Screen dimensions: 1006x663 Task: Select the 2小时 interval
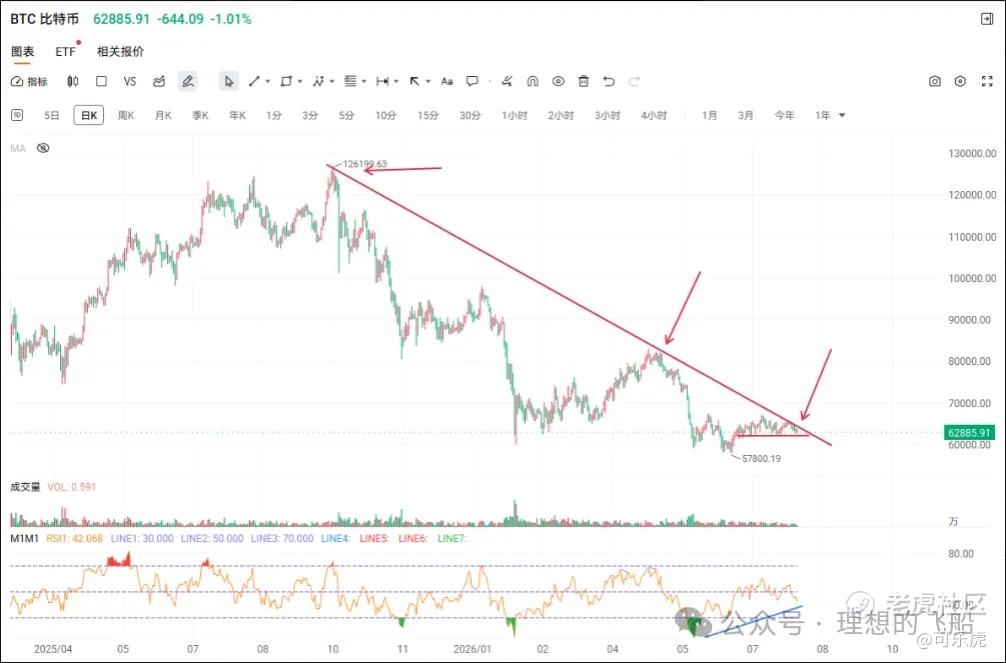tap(561, 116)
